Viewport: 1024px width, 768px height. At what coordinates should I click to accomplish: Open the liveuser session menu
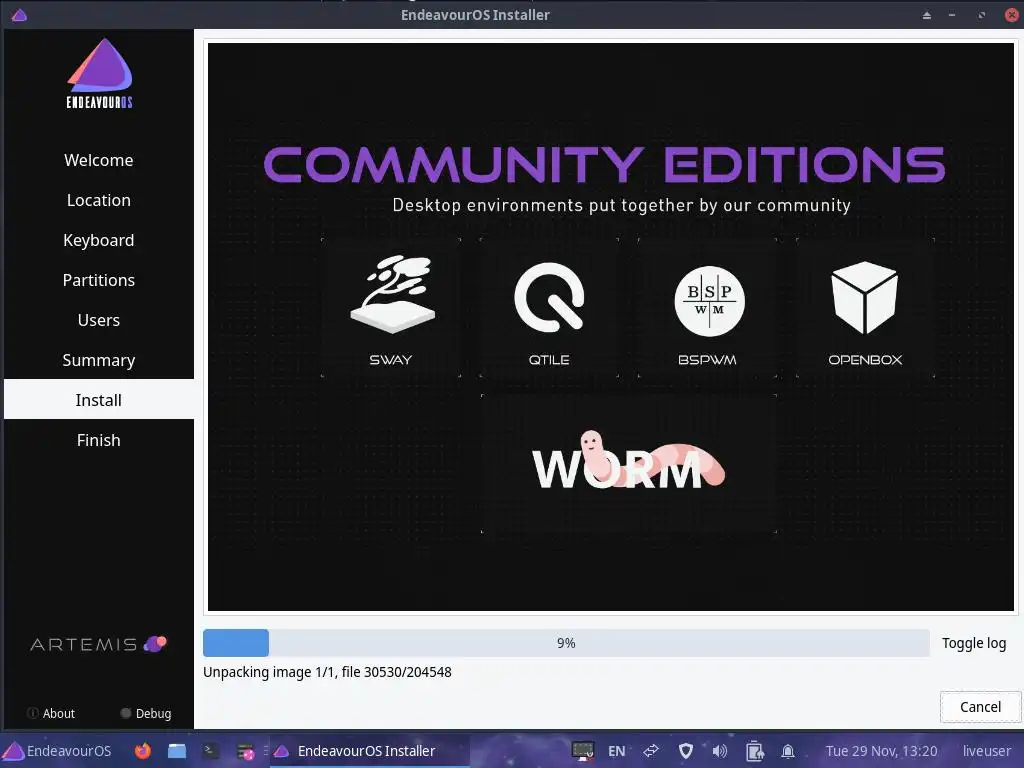[986, 751]
